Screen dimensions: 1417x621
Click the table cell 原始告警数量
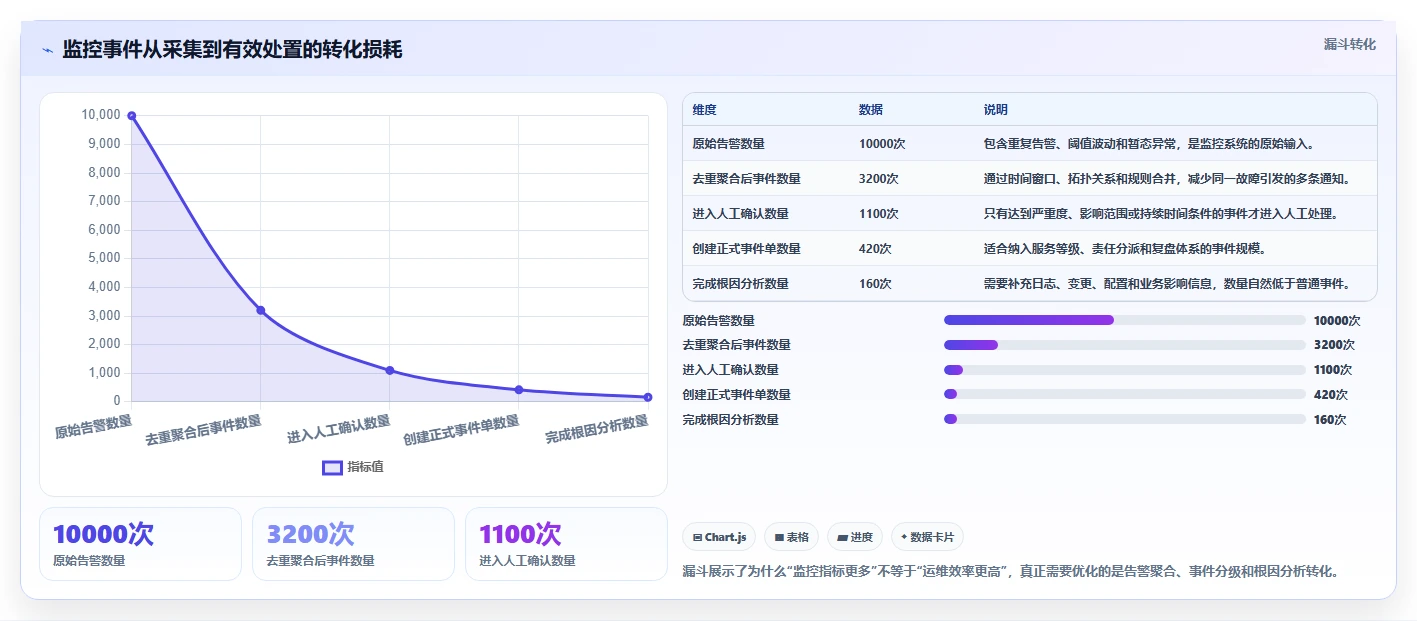(x=728, y=144)
